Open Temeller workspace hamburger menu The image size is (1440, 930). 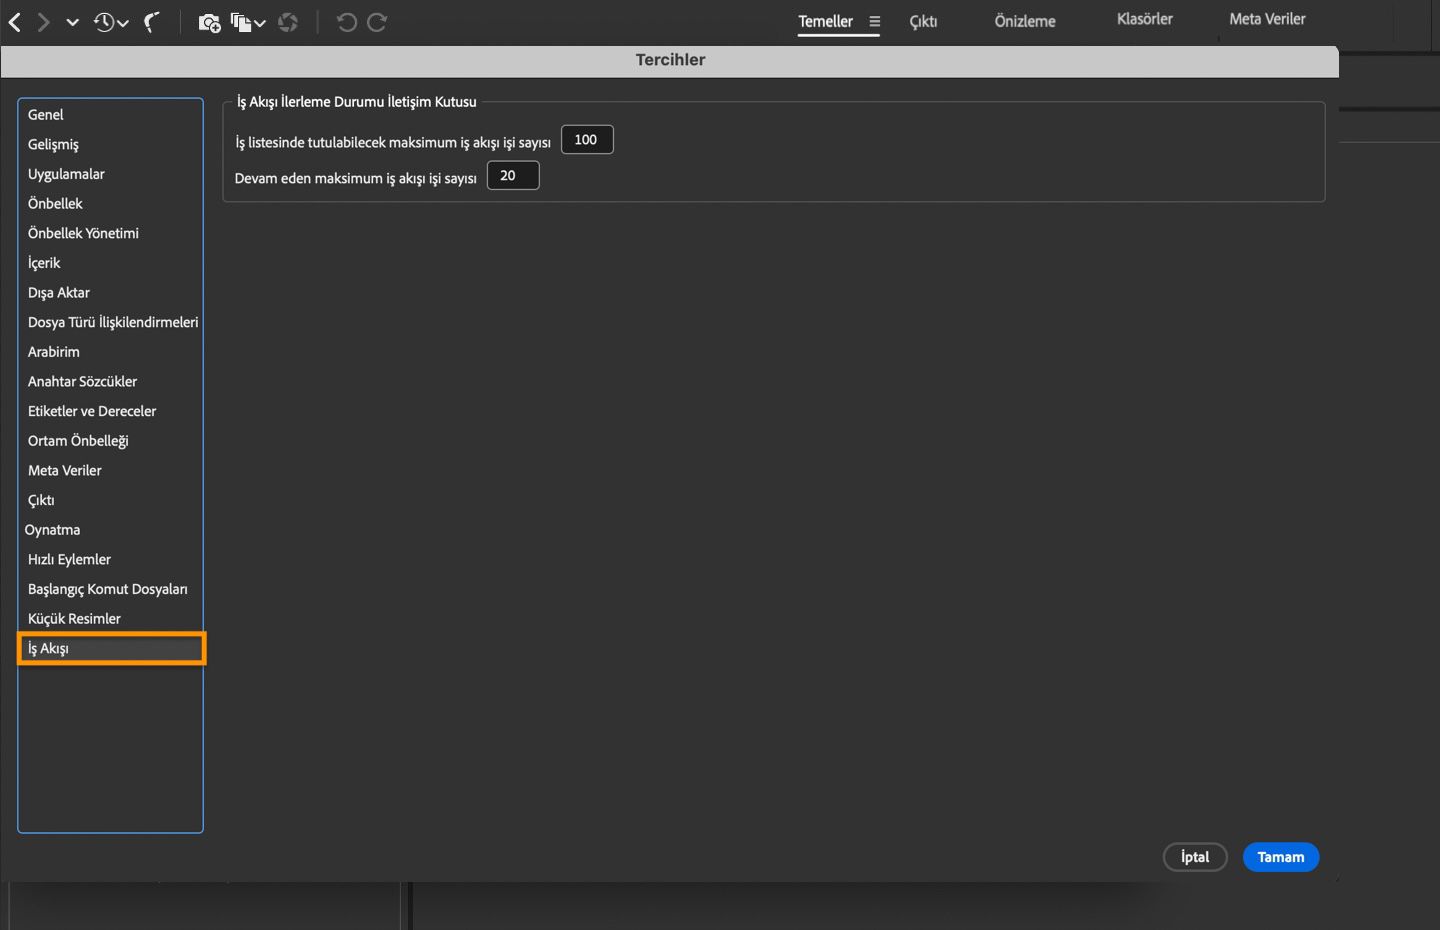[x=874, y=21]
